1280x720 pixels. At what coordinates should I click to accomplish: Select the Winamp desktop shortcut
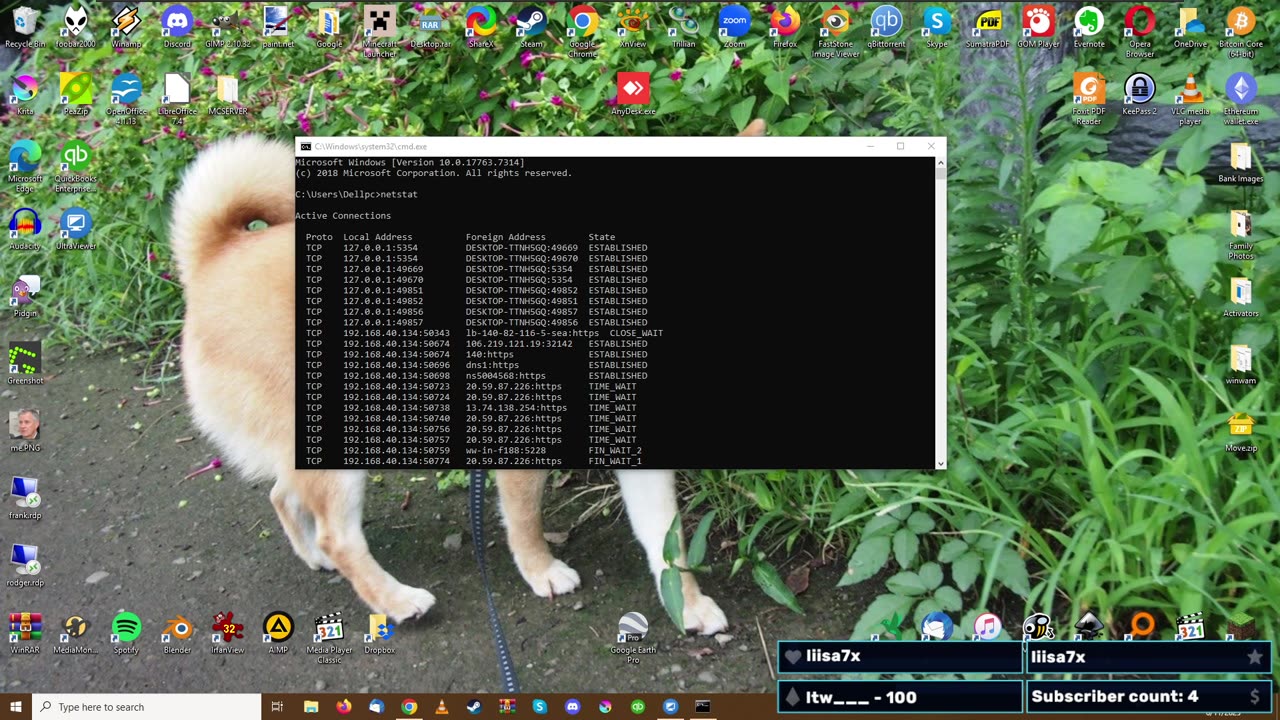coord(126,27)
